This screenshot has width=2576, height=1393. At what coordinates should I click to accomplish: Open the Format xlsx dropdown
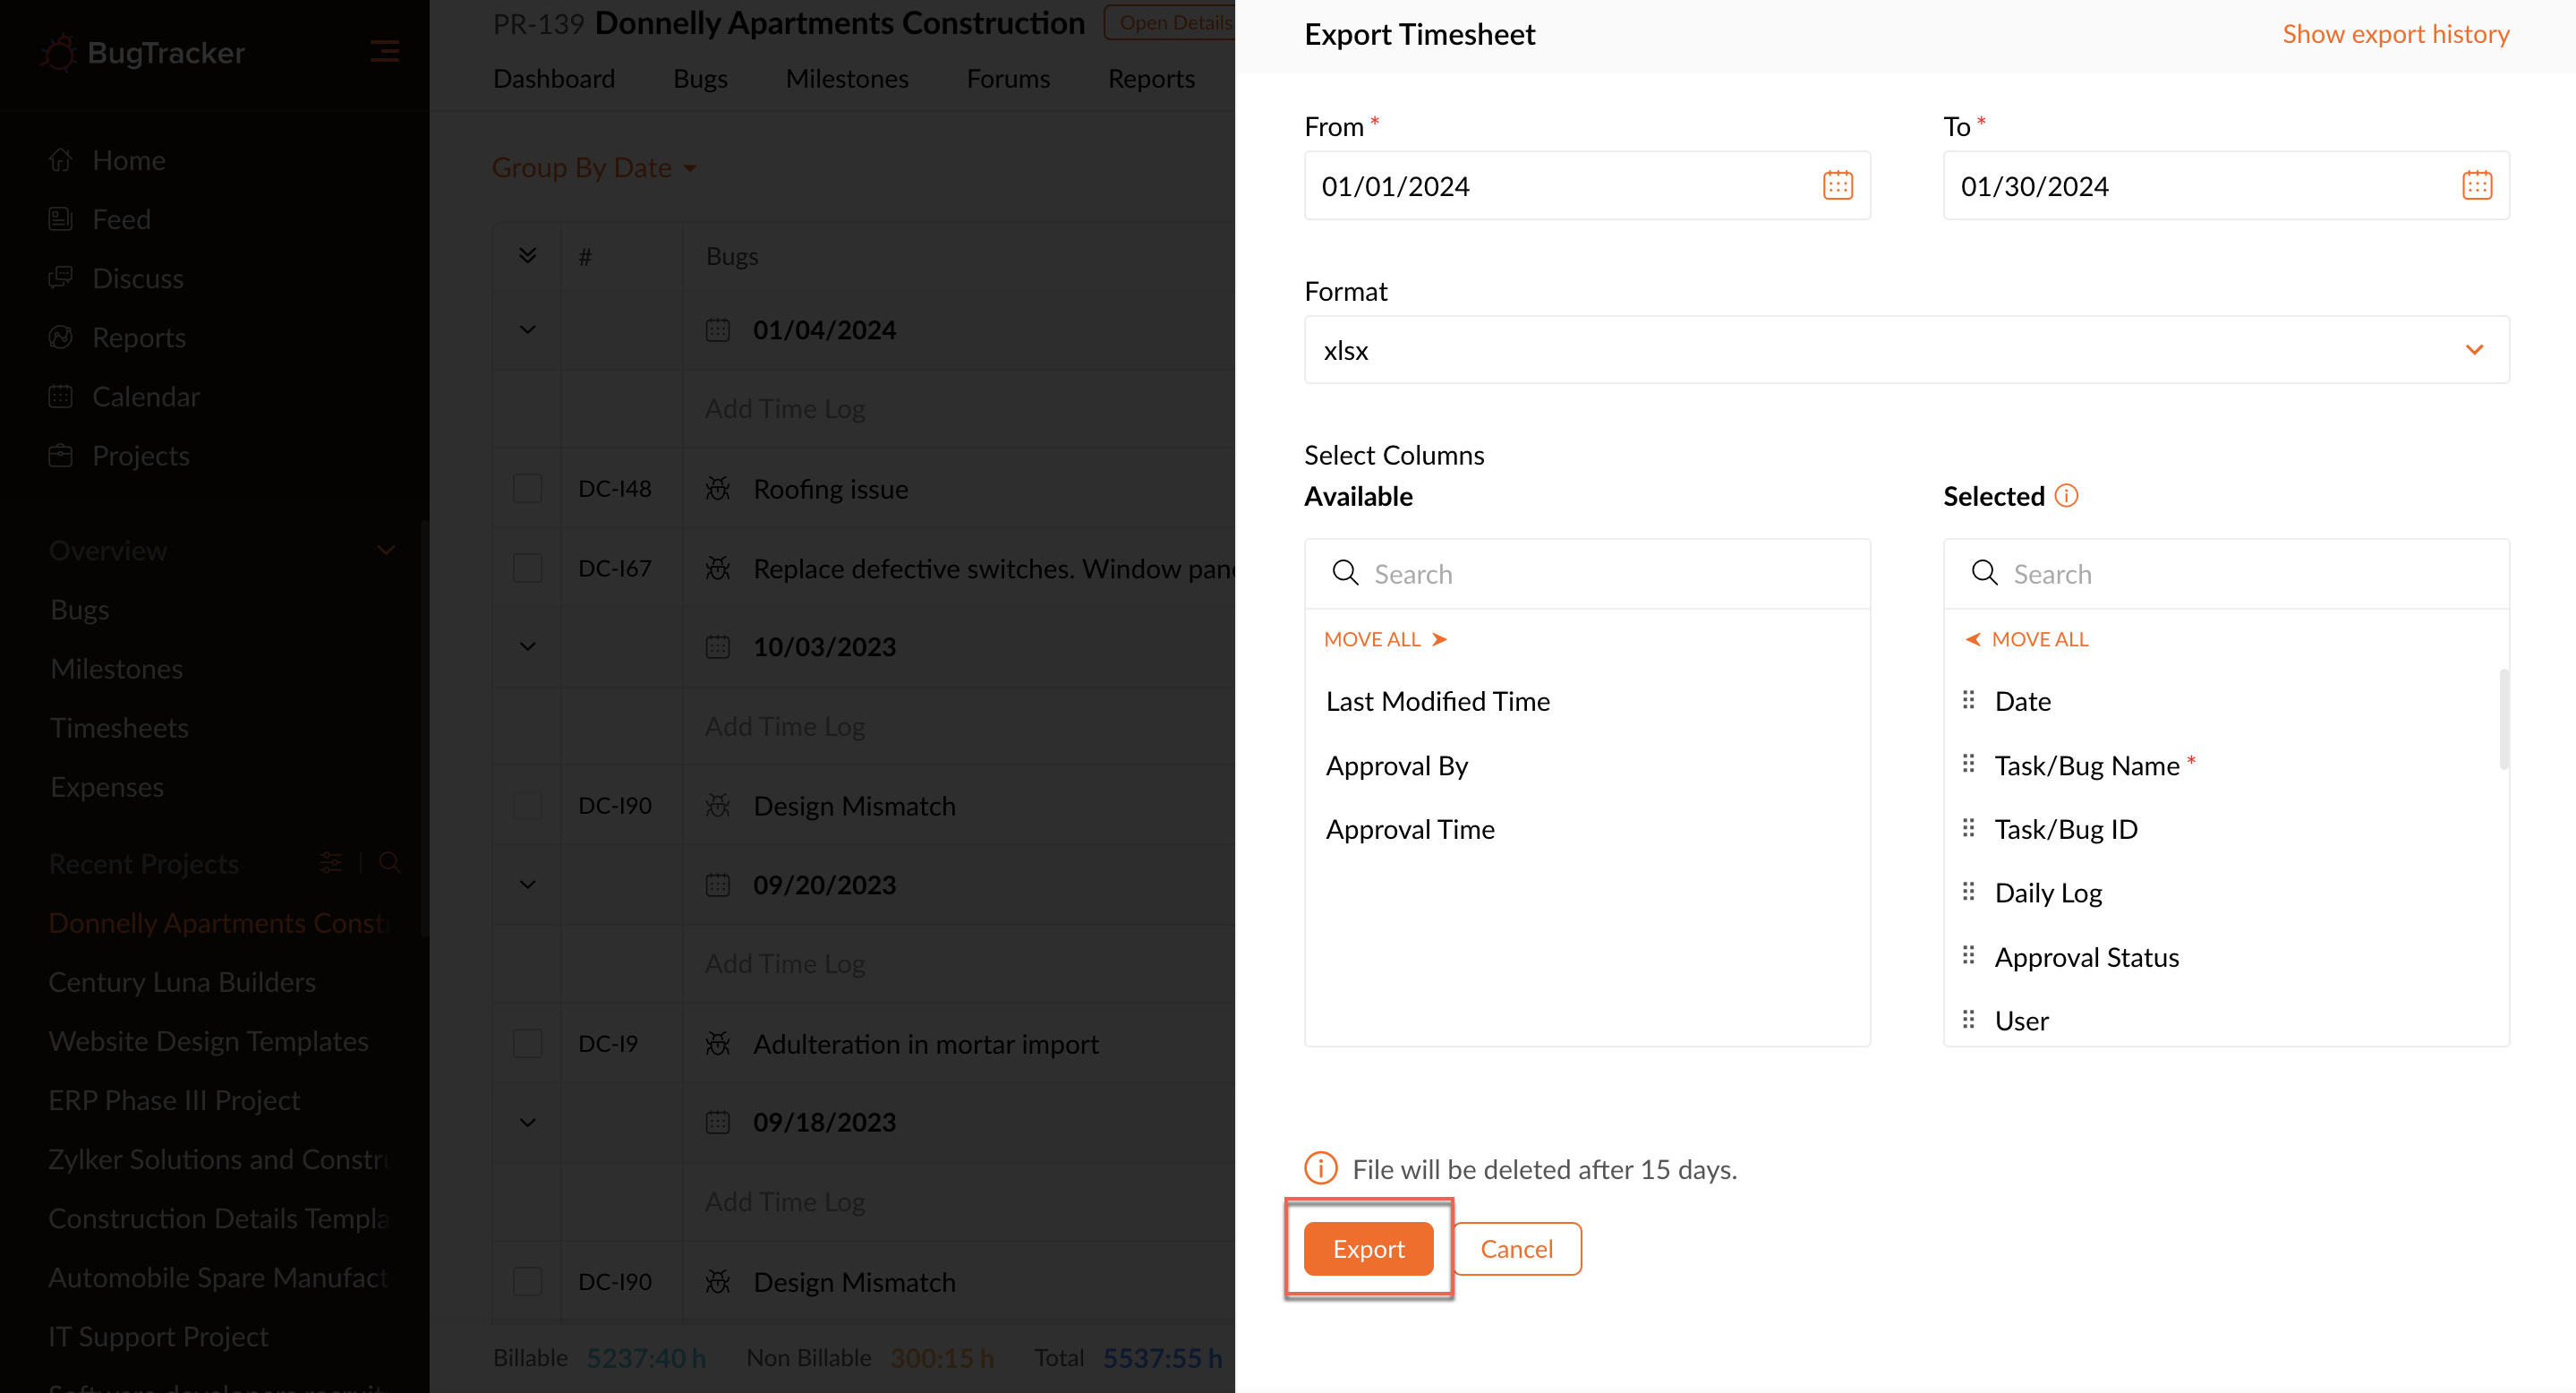tap(1906, 350)
